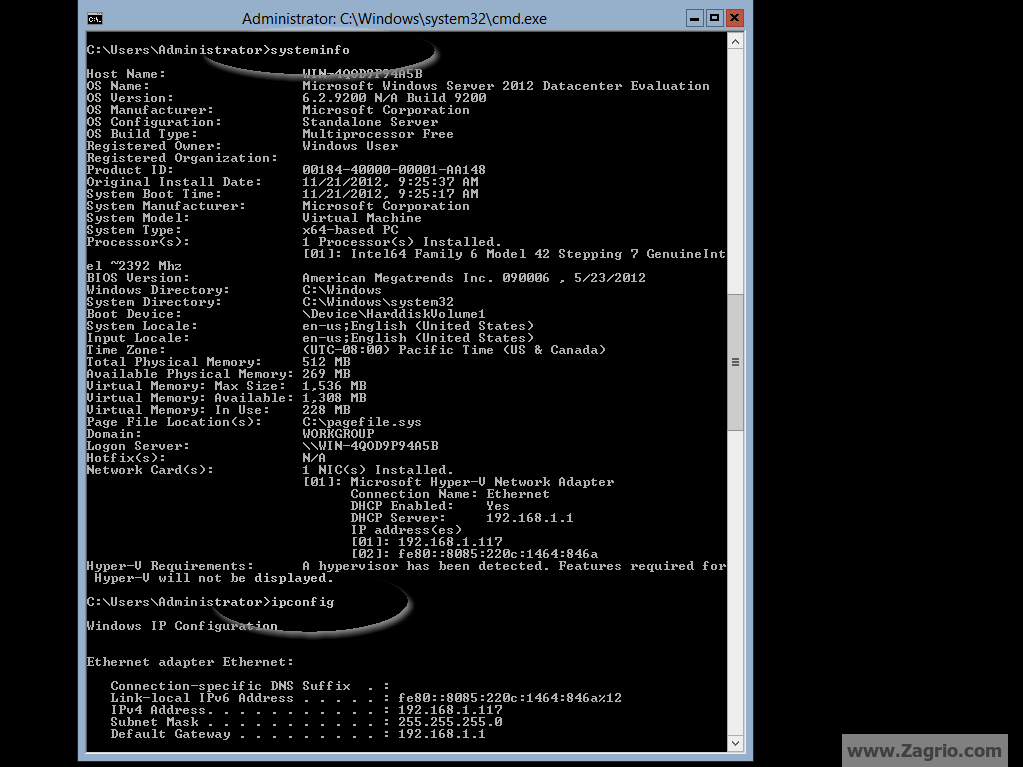This screenshot has height=767, width=1023.
Task: Click '[02]: fe80::8085:220c:1464:846a' line
Action: click(x=474, y=554)
